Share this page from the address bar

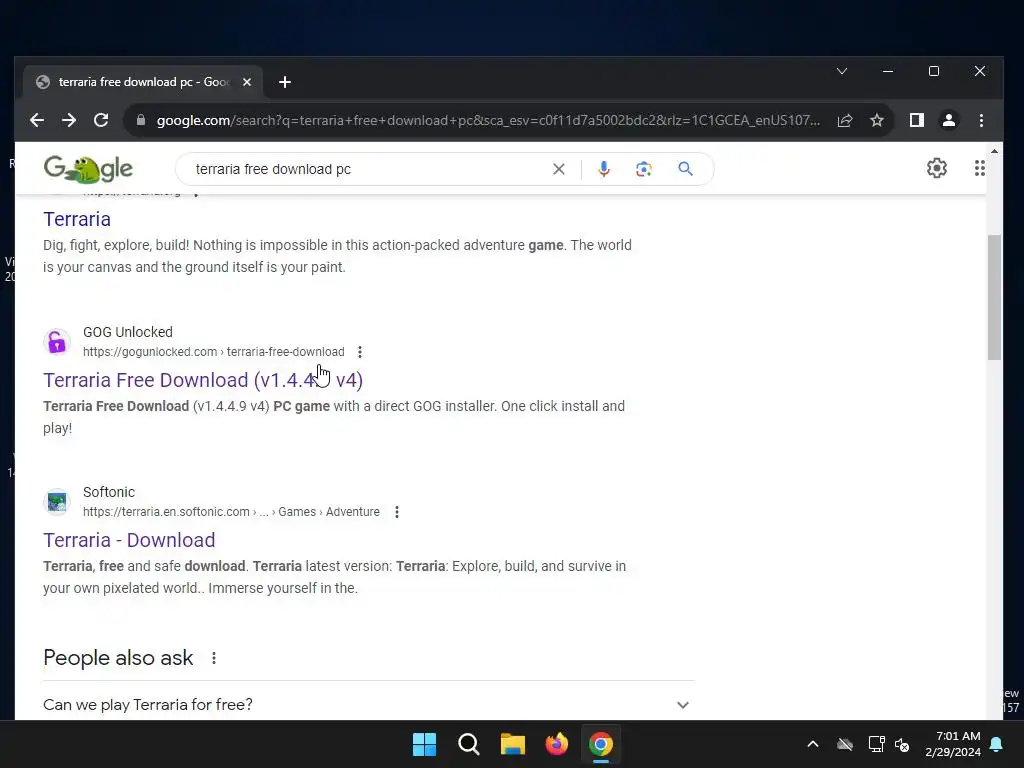(x=845, y=120)
